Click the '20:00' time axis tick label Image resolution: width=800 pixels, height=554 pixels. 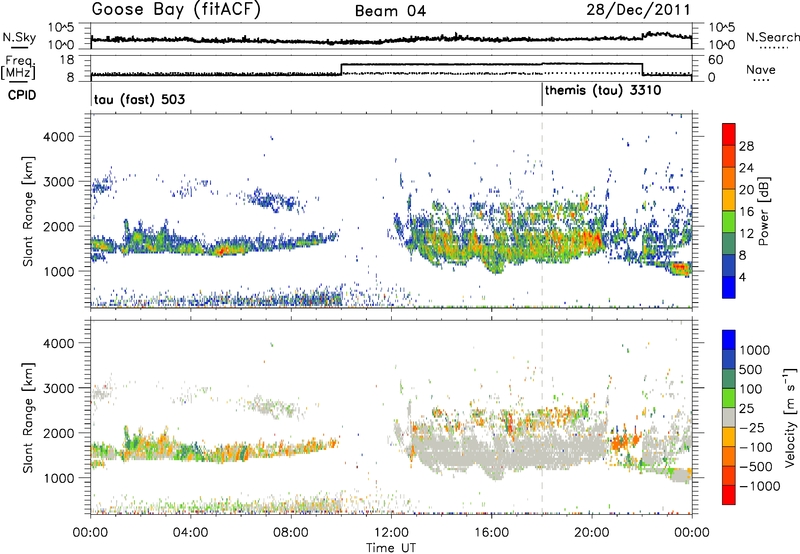tap(591, 533)
